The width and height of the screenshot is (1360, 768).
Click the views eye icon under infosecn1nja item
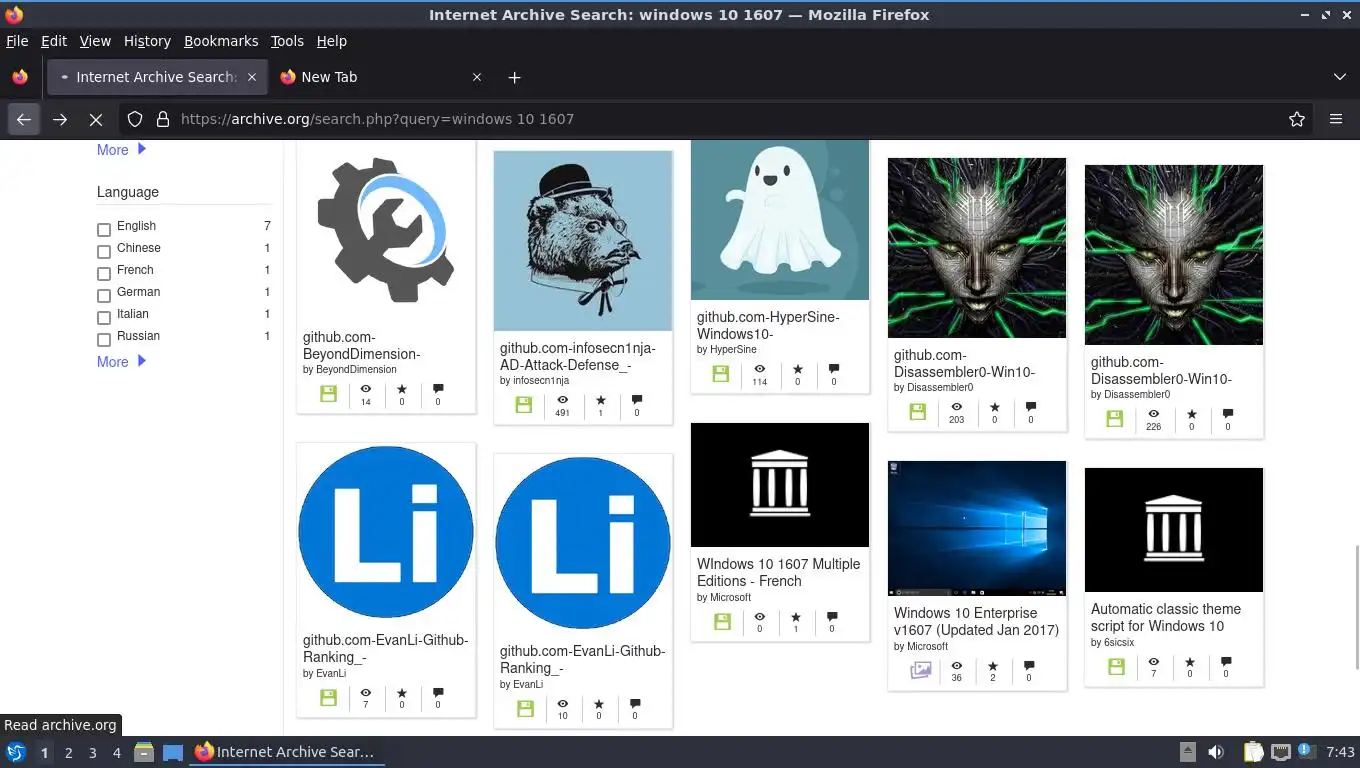click(x=562, y=400)
